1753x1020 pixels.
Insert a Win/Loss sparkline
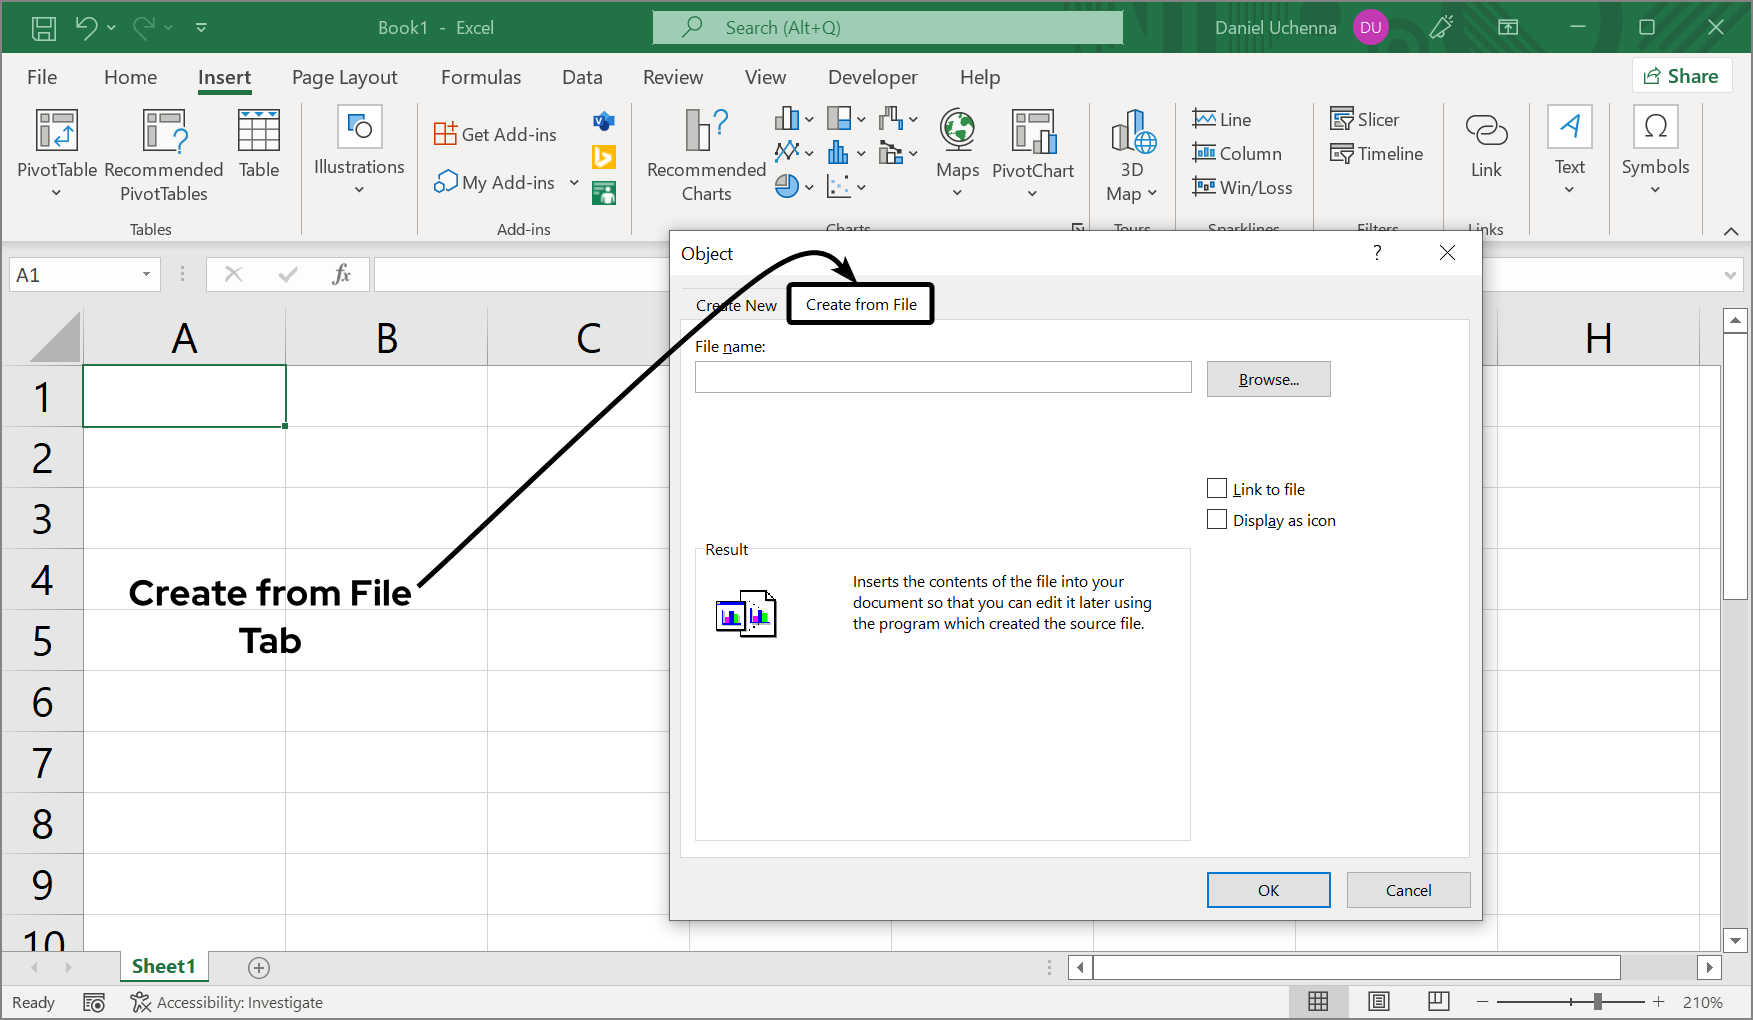pos(1243,187)
